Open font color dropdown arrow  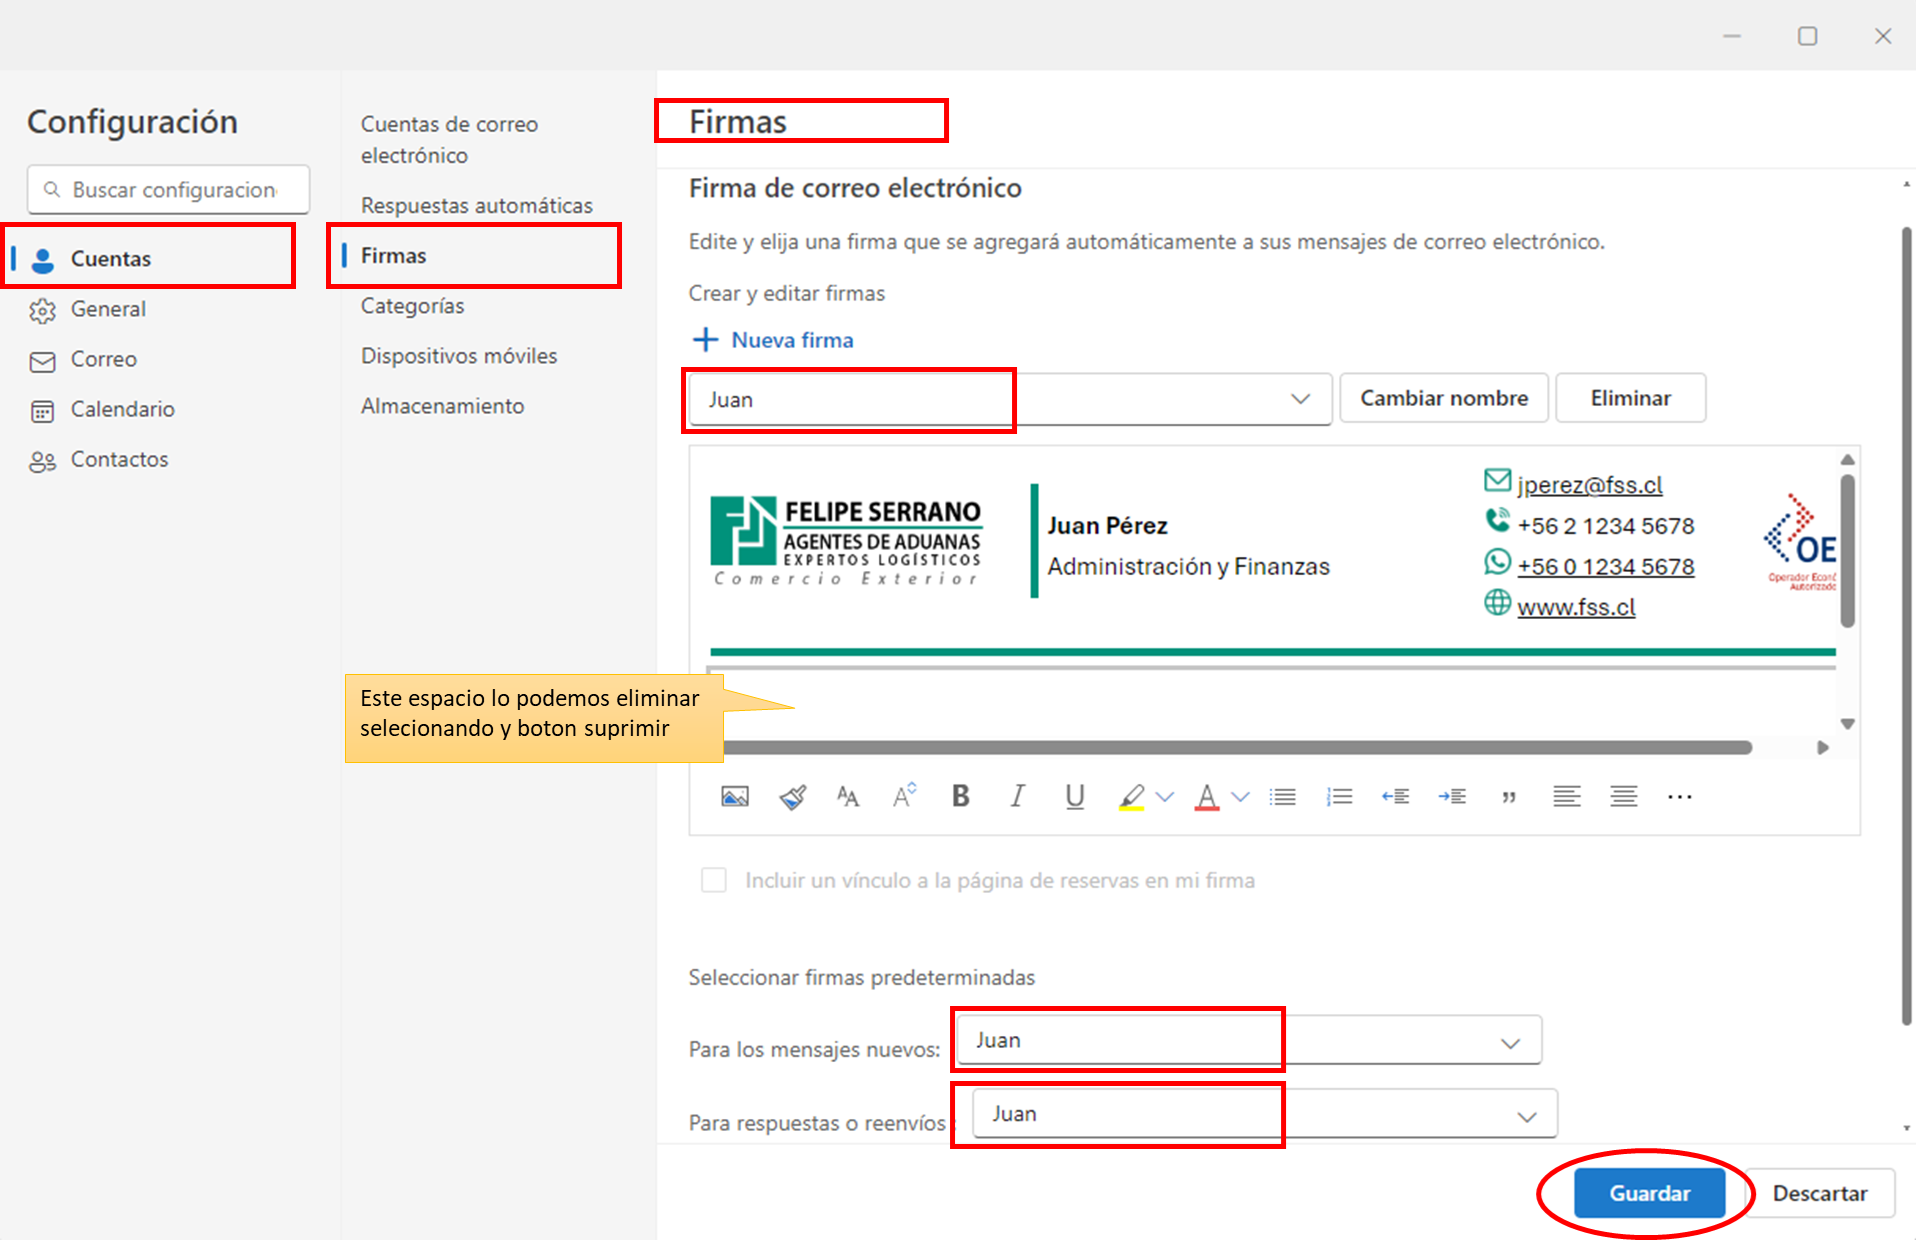(1241, 797)
